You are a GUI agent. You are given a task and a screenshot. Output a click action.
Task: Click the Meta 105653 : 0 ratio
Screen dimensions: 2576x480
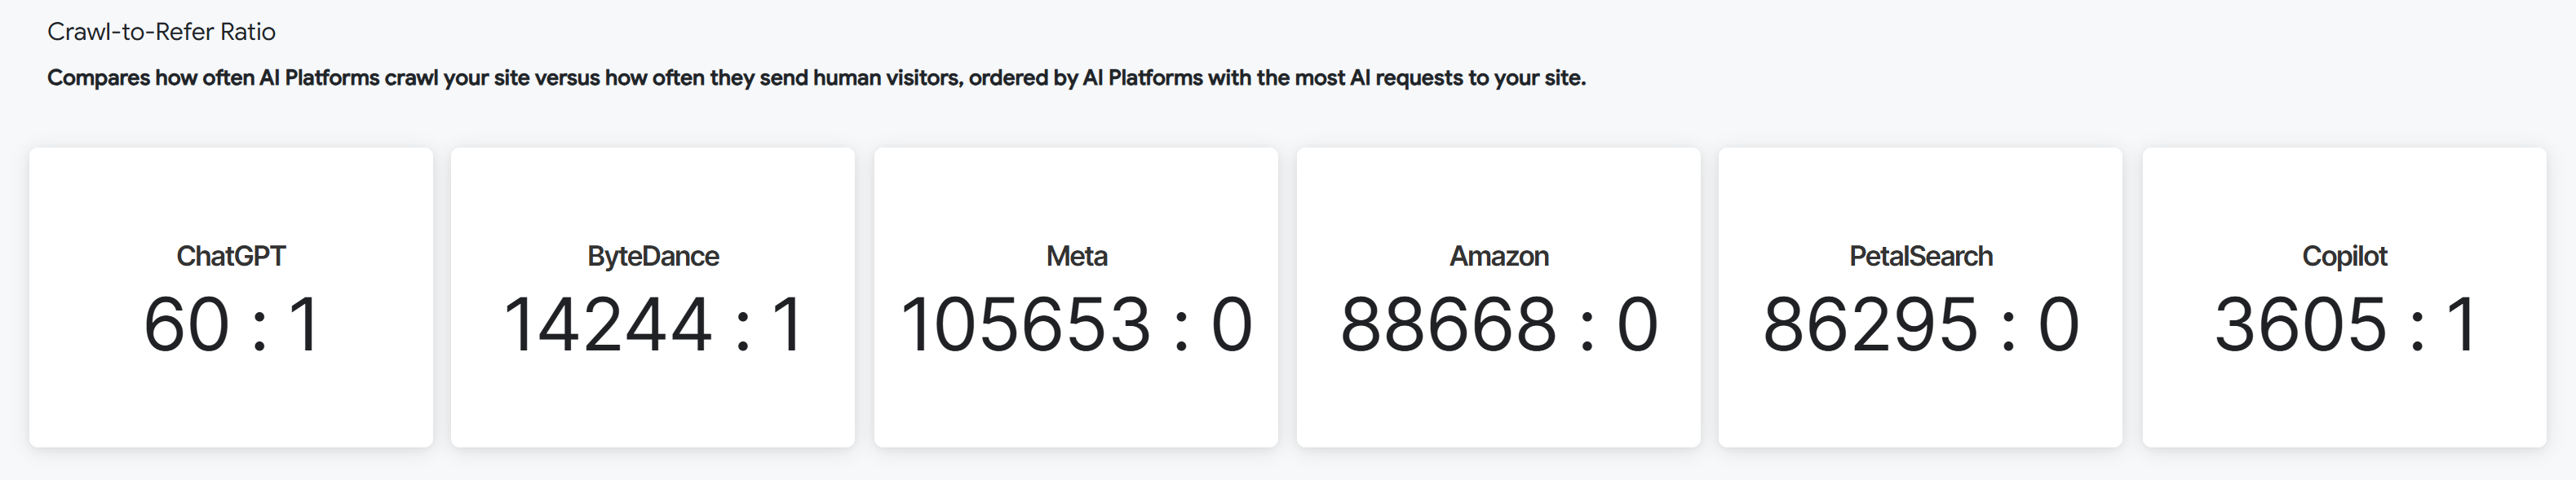1076,325
